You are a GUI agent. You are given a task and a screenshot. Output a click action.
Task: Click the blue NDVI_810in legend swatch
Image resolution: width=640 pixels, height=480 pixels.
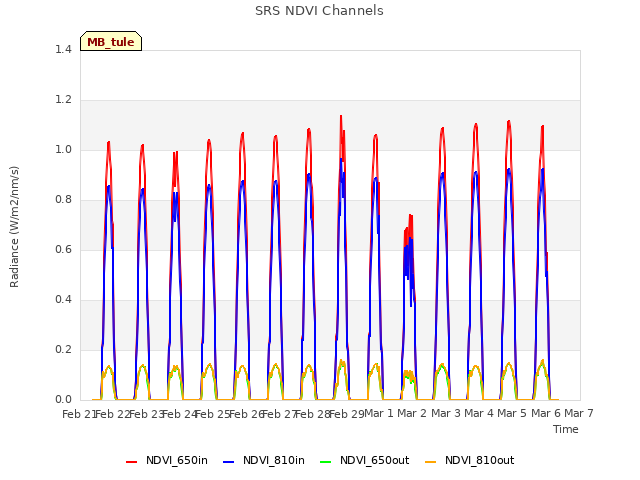click(229, 462)
